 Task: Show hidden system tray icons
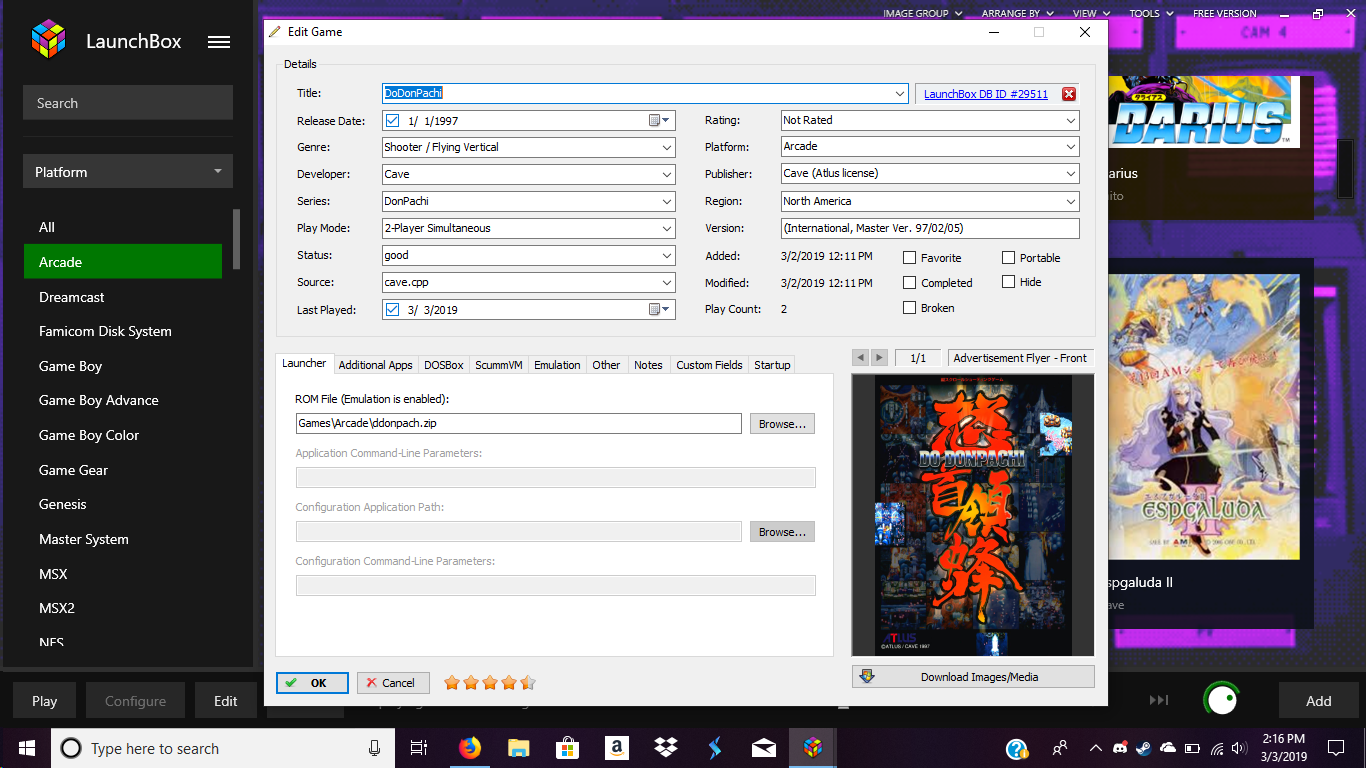[1096, 748]
